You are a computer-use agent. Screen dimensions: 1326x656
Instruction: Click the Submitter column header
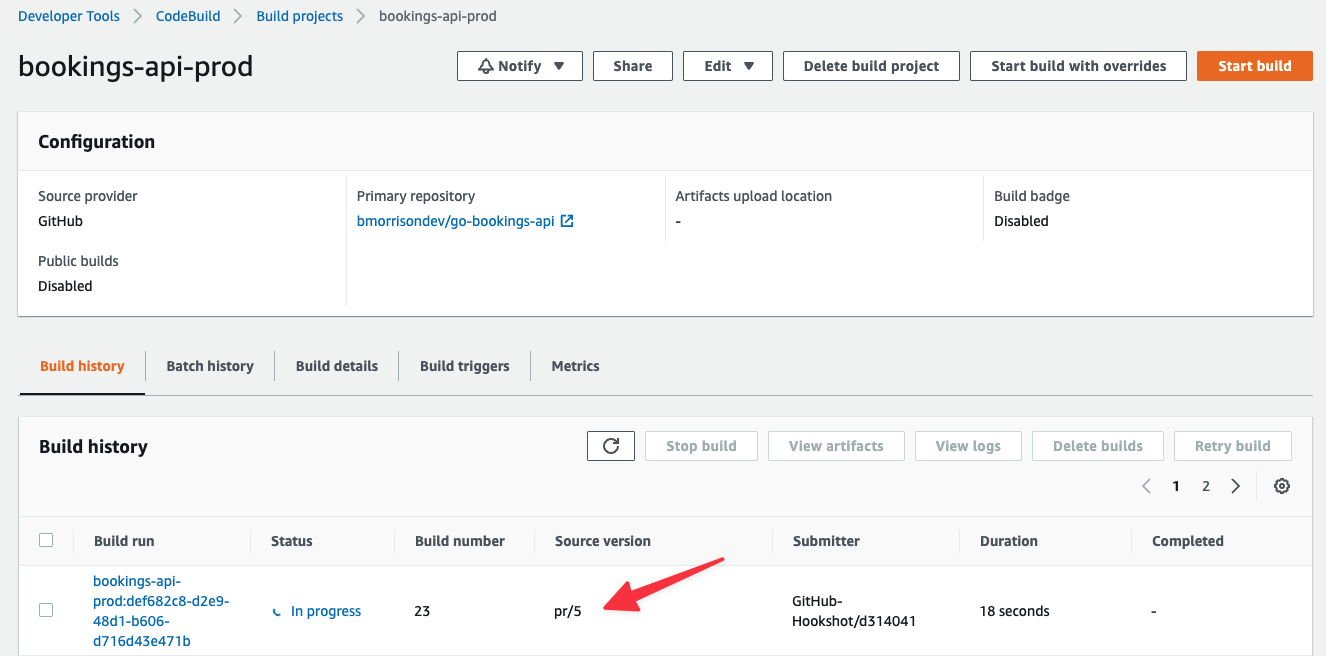[x=826, y=541]
